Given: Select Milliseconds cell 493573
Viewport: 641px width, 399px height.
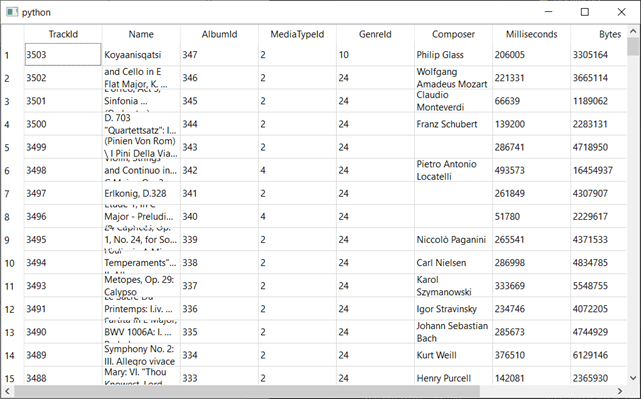Looking at the screenshot, I should coord(531,170).
